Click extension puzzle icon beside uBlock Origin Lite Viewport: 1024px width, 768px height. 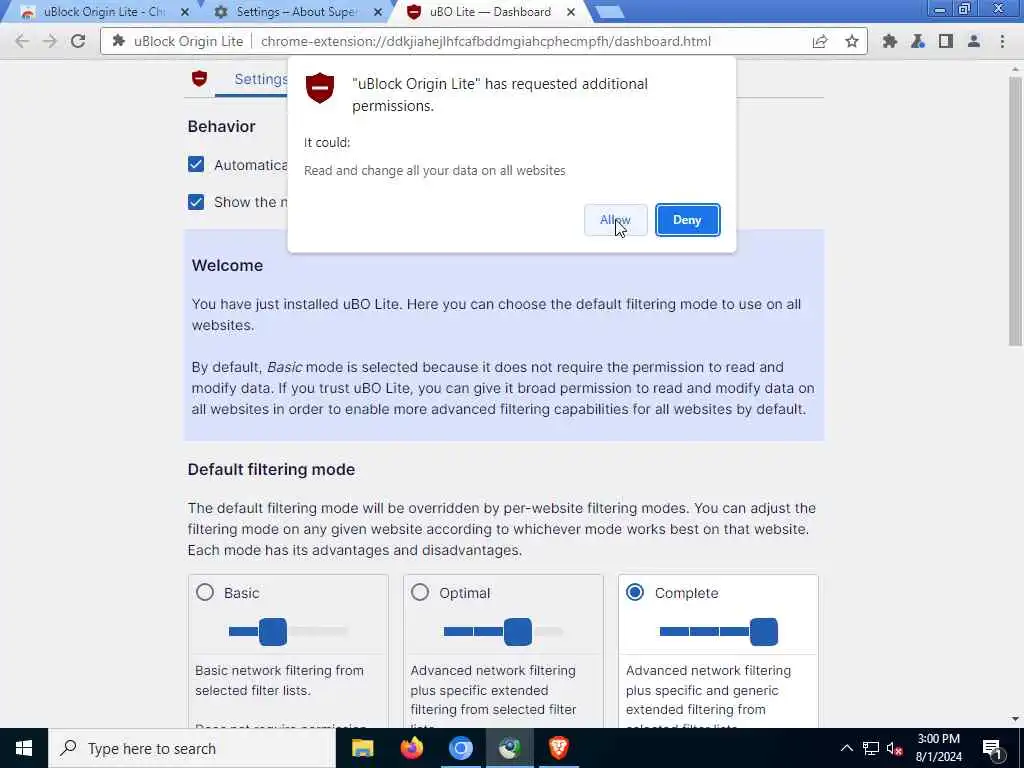point(118,41)
